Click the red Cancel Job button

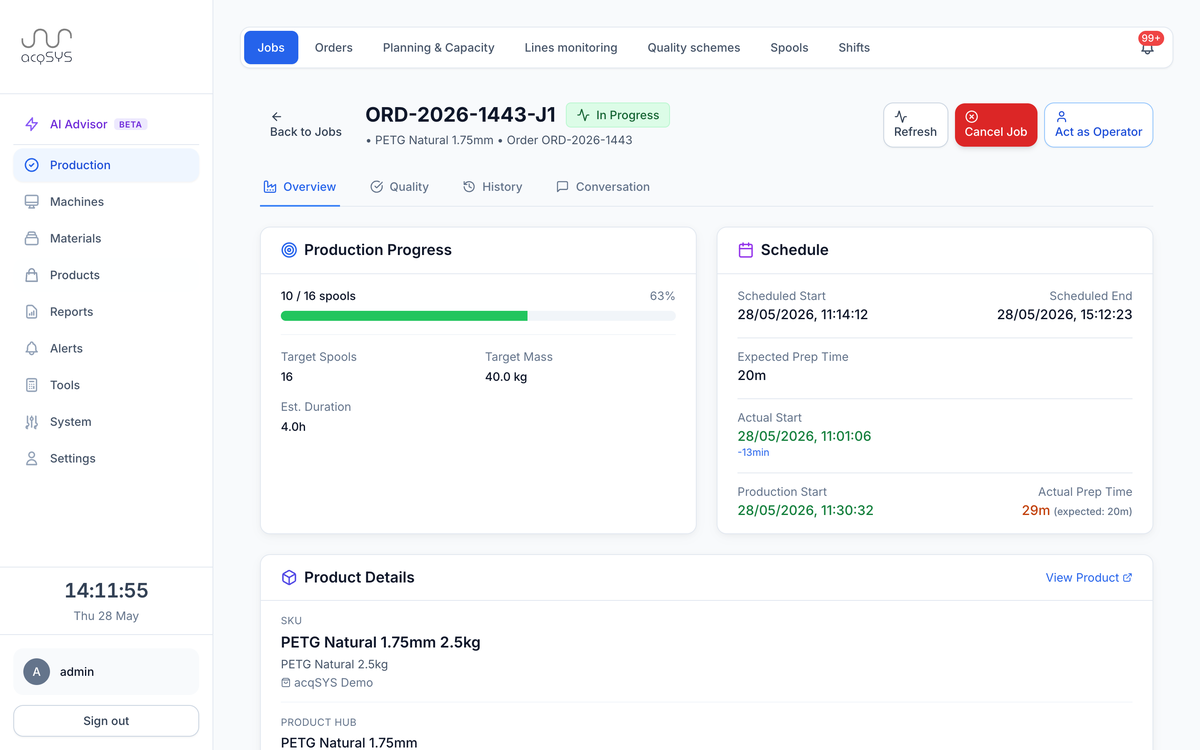996,125
